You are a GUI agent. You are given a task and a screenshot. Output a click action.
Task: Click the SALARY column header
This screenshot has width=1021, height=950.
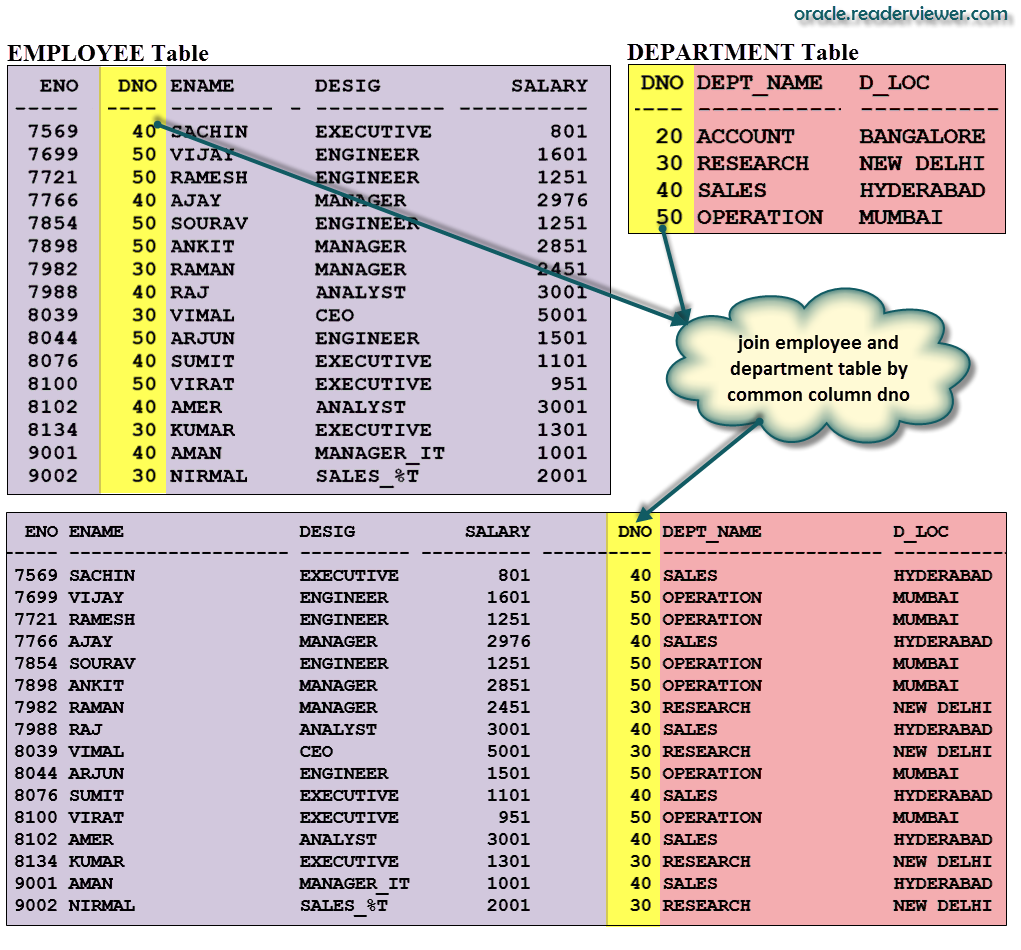[x=549, y=86]
